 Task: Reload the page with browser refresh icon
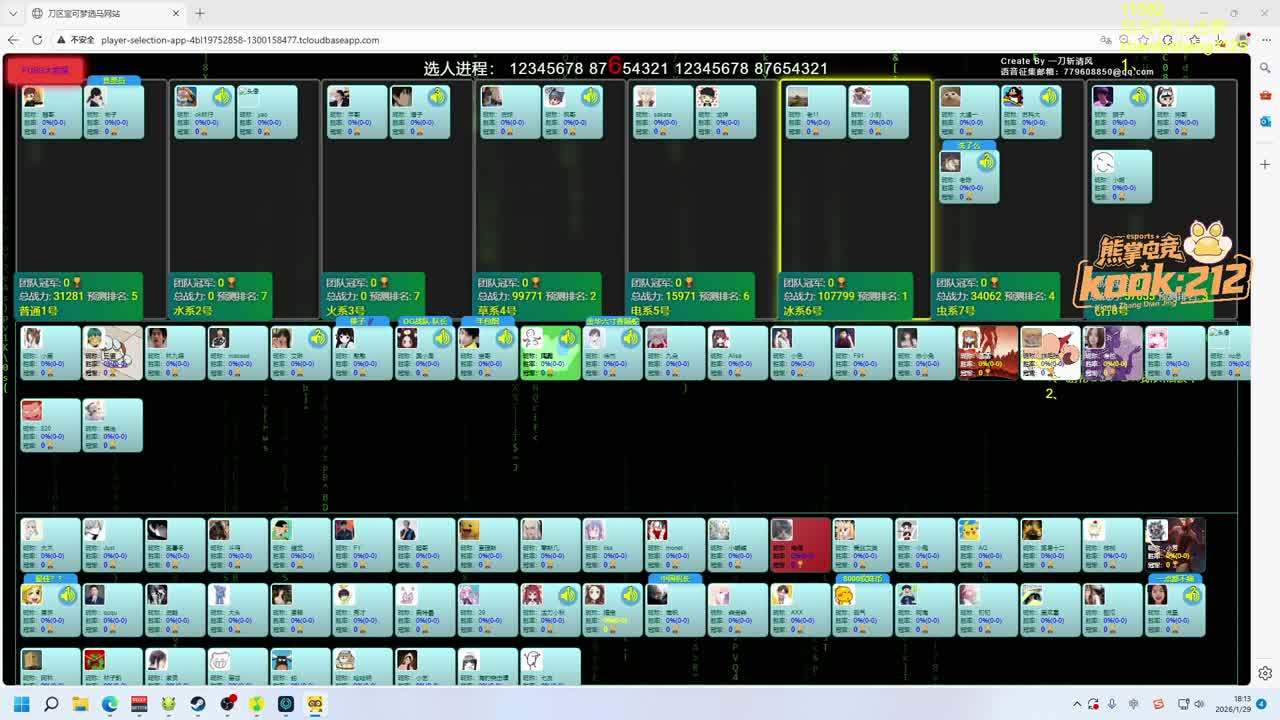[37, 40]
